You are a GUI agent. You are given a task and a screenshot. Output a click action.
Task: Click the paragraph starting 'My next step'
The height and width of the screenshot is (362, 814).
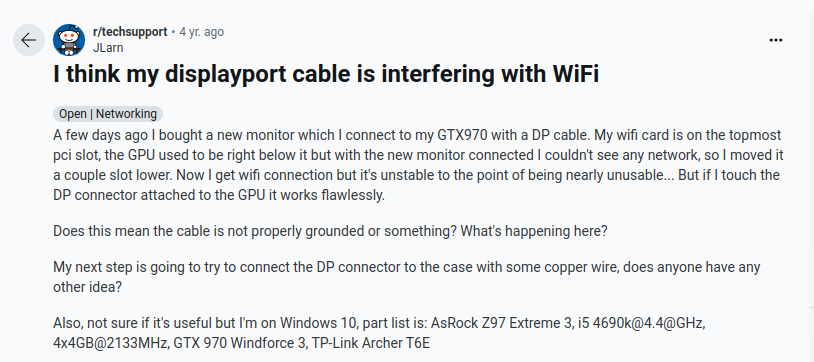pos(406,277)
